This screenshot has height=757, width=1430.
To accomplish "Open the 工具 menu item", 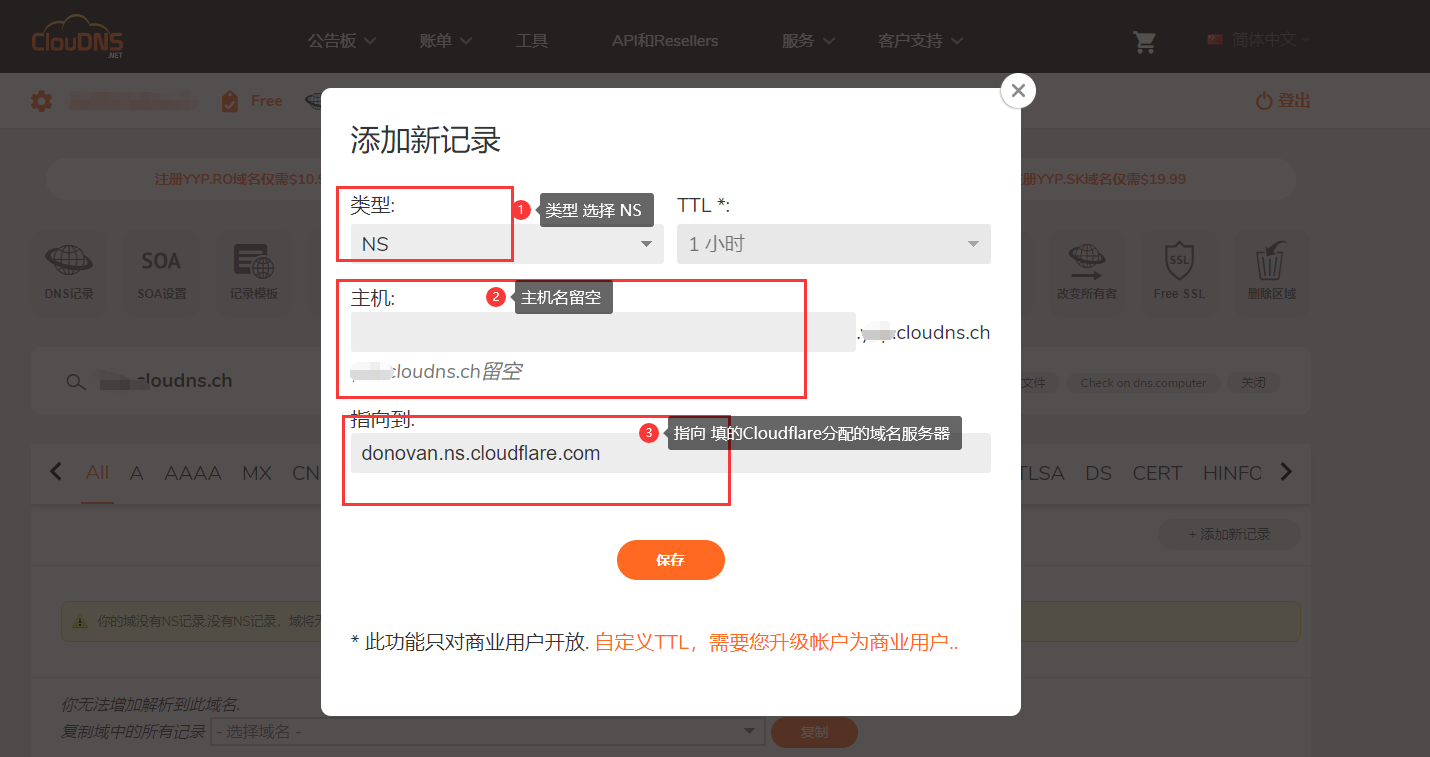I will [532, 41].
